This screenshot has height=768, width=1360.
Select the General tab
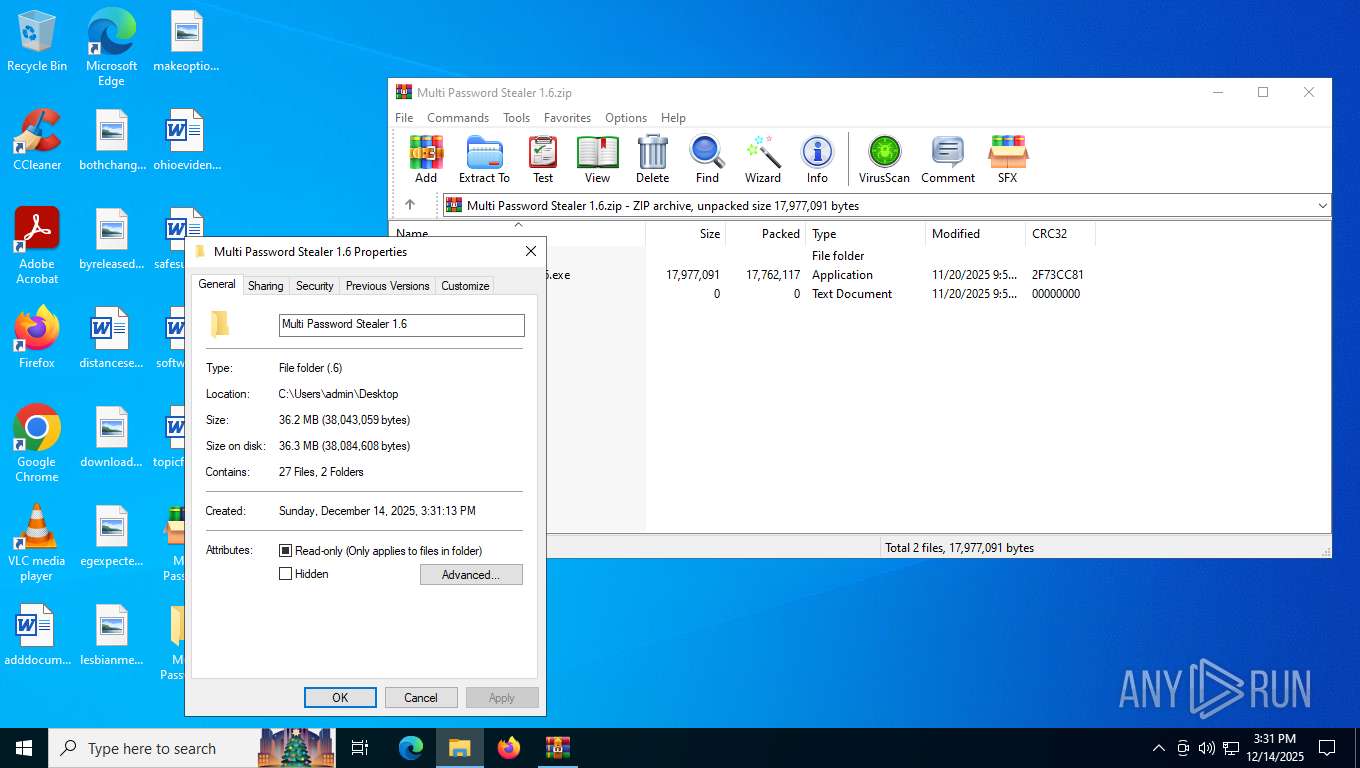[x=216, y=284]
